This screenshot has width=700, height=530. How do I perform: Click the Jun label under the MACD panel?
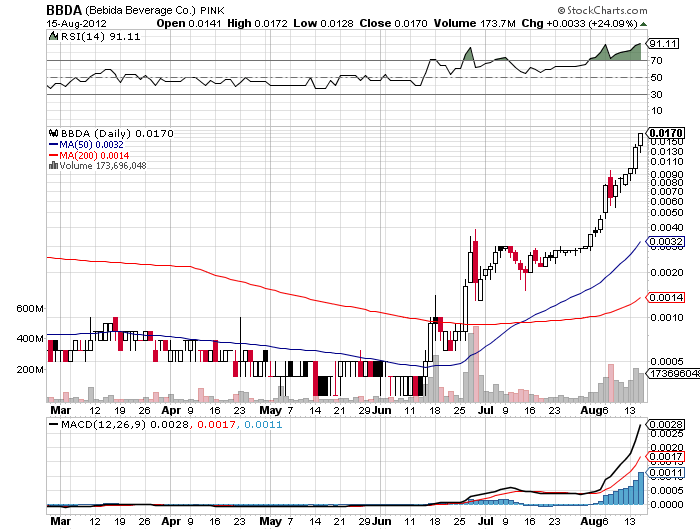coord(382,521)
